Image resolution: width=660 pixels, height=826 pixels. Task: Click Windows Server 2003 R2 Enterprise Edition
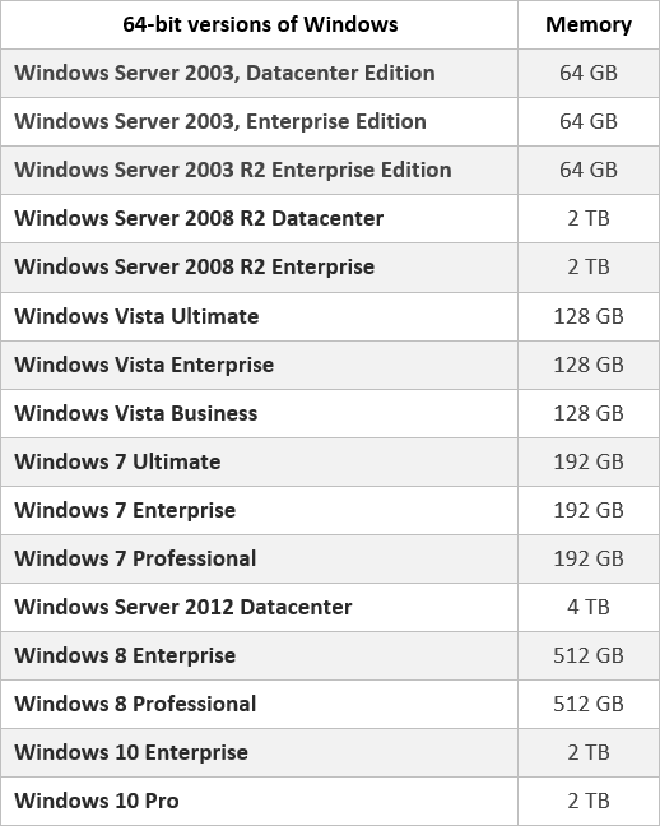click(x=233, y=170)
